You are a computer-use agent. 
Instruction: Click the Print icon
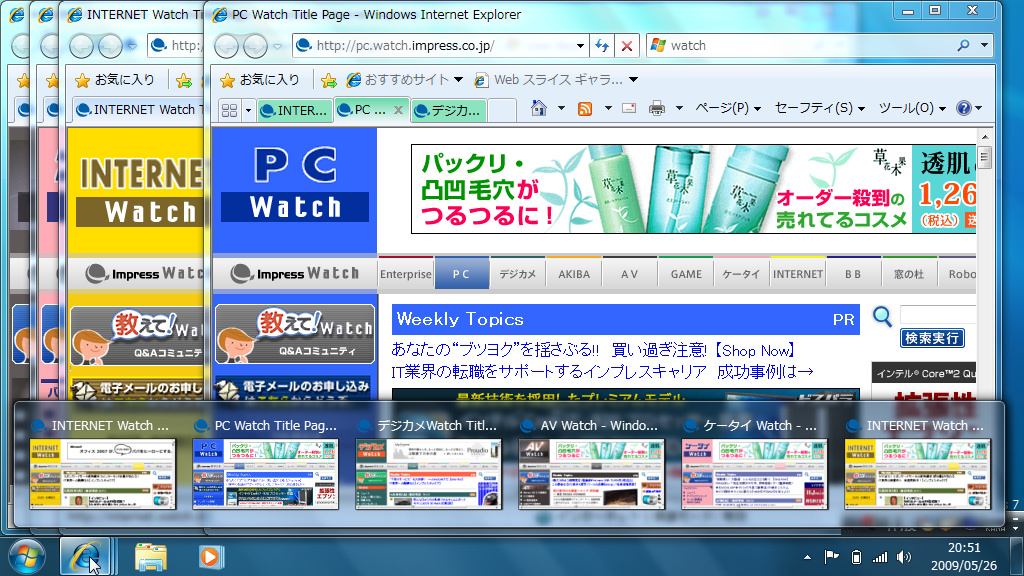pyautogui.click(x=657, y=108)
